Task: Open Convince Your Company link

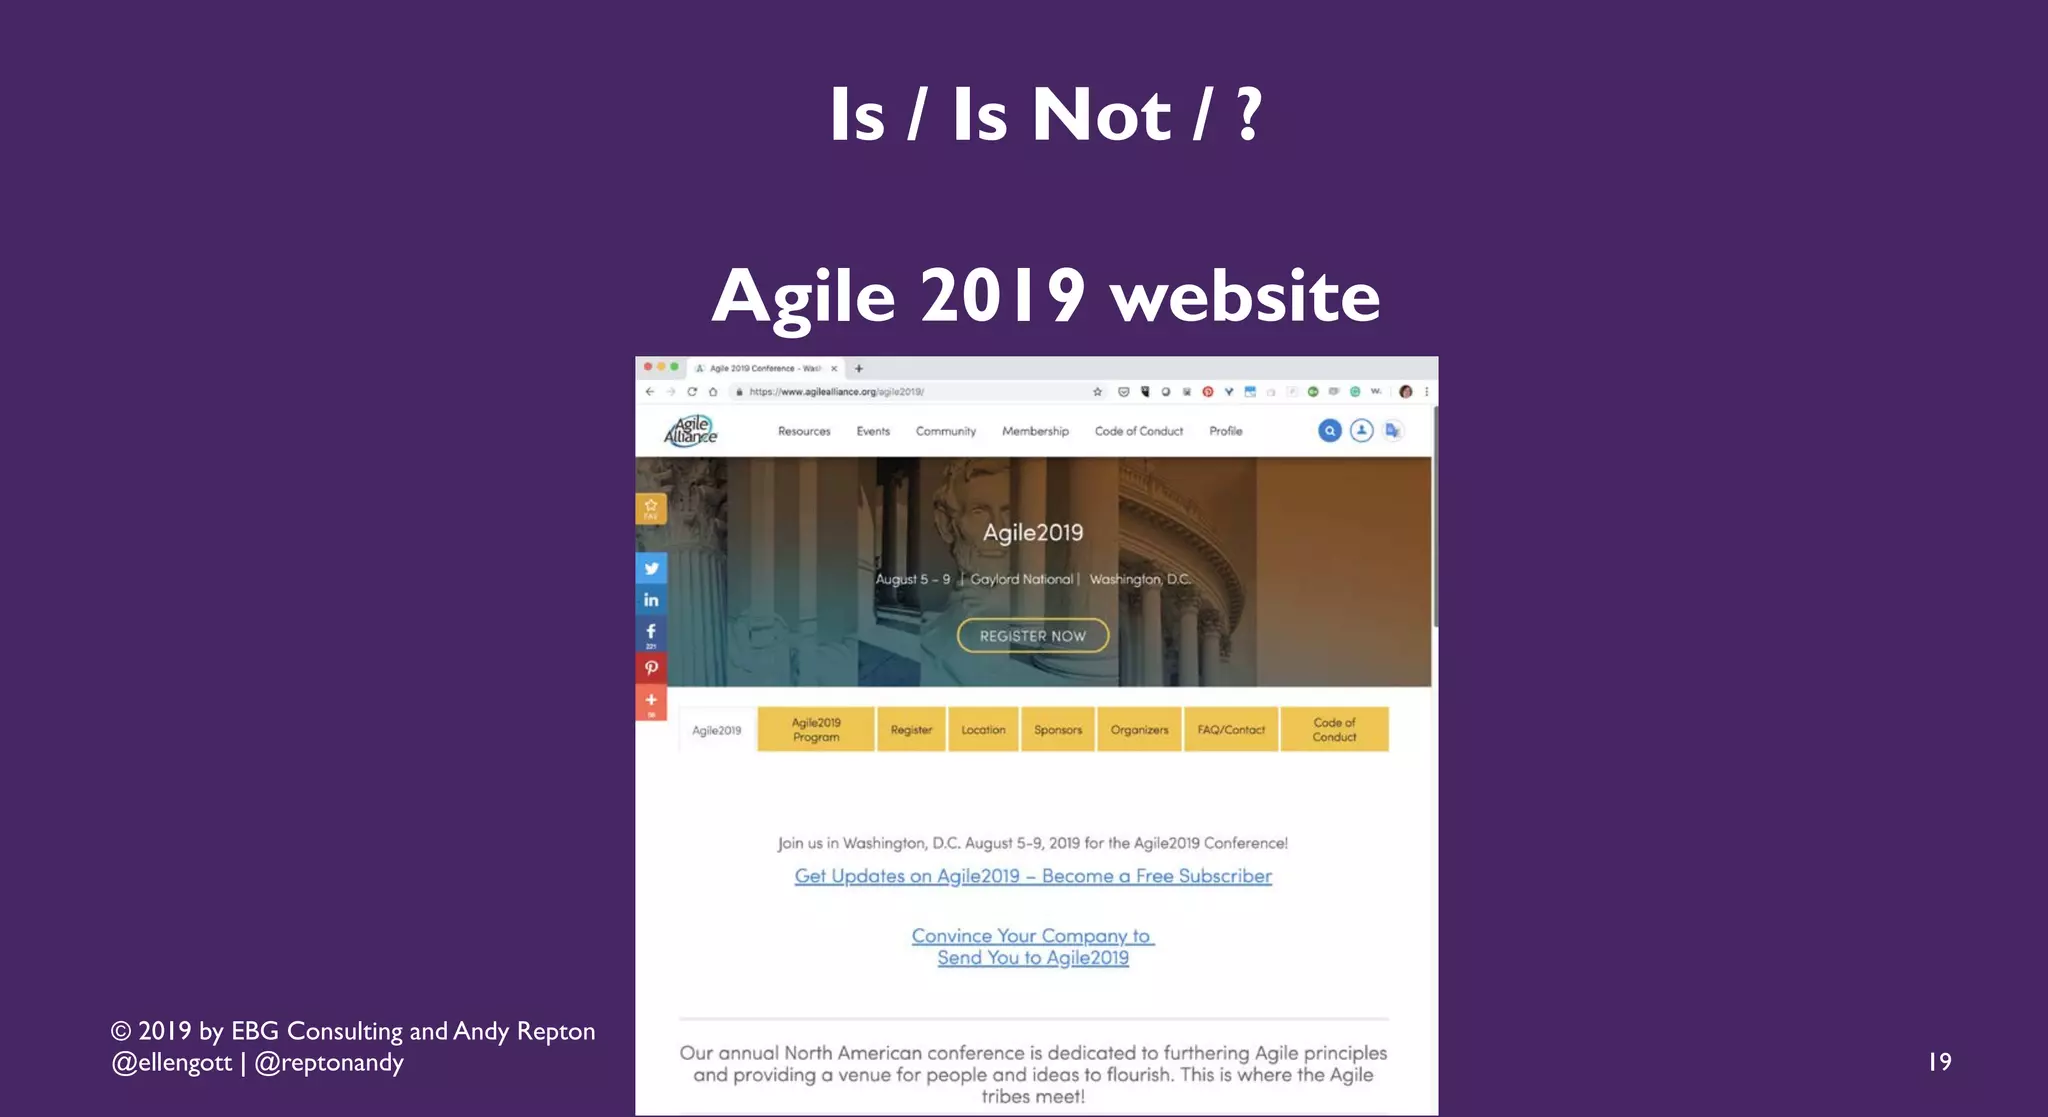Action: (x=1033, y=947)
